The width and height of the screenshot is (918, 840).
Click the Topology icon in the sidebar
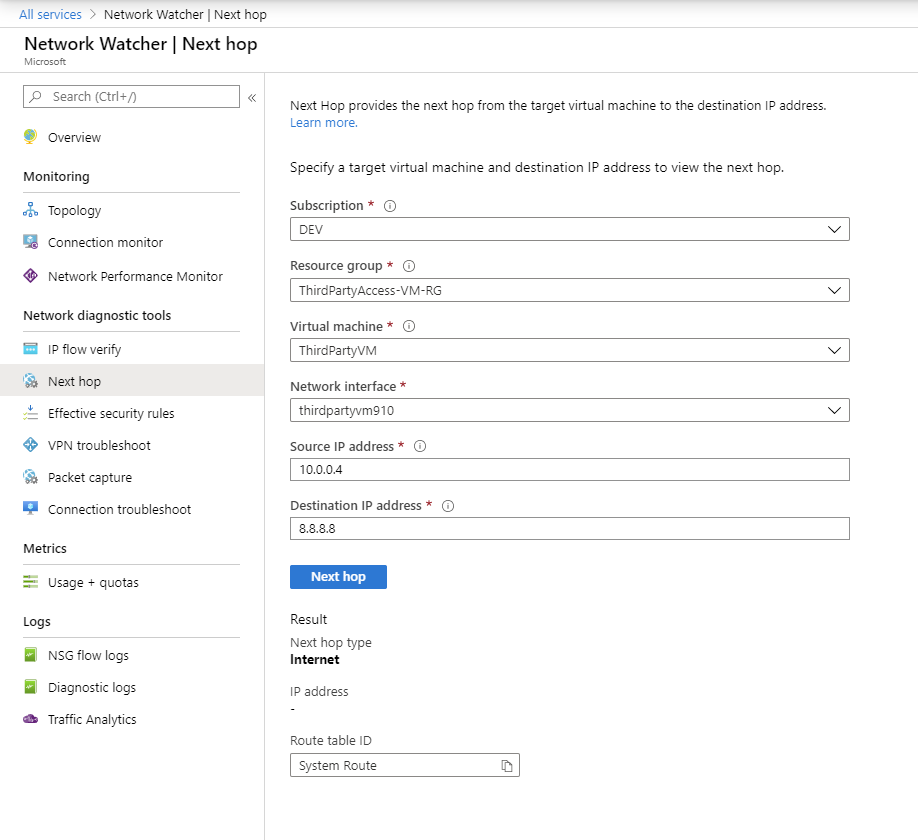coord(30,210)
